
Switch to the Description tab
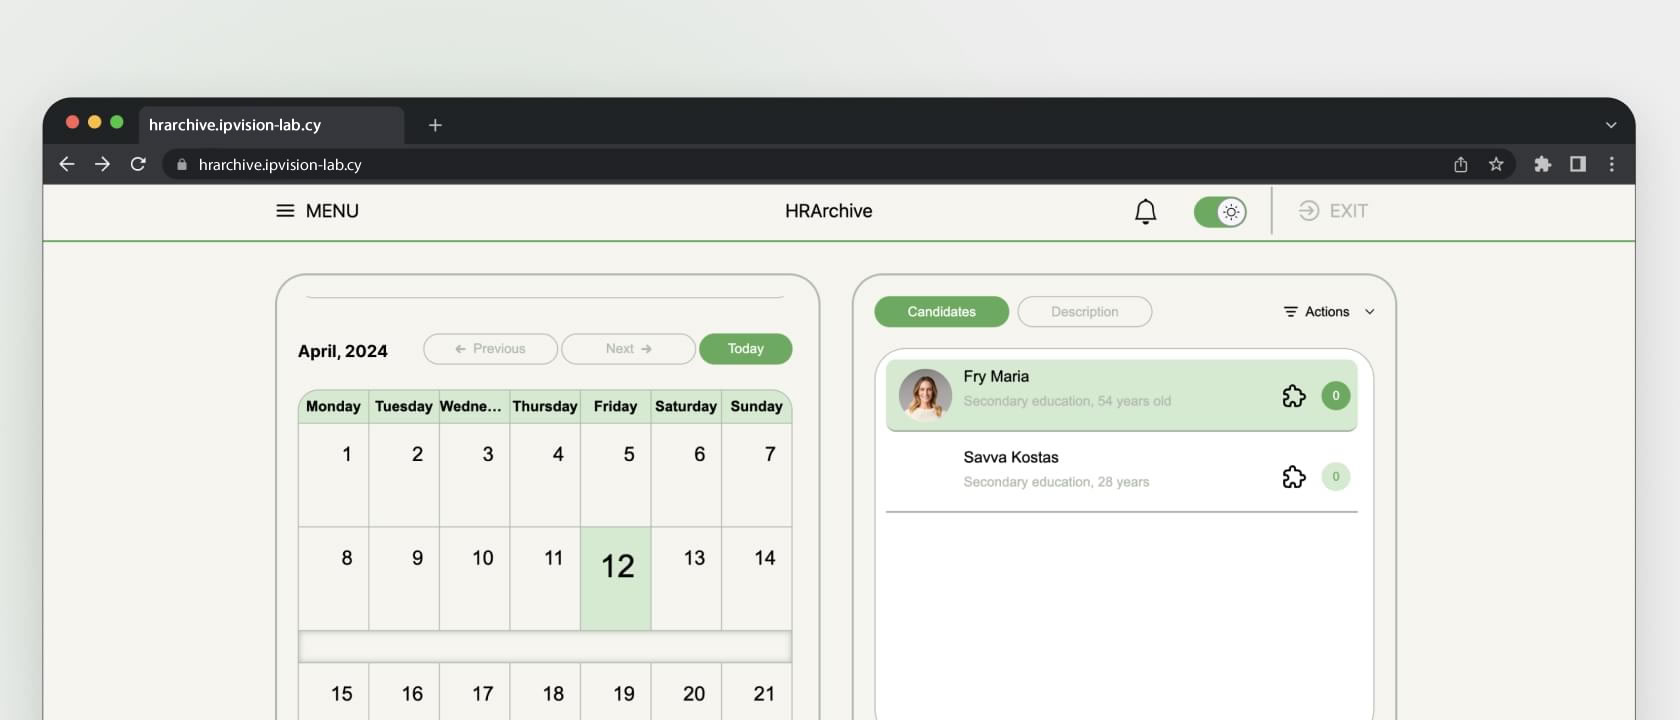click(x=1084, y=312)
